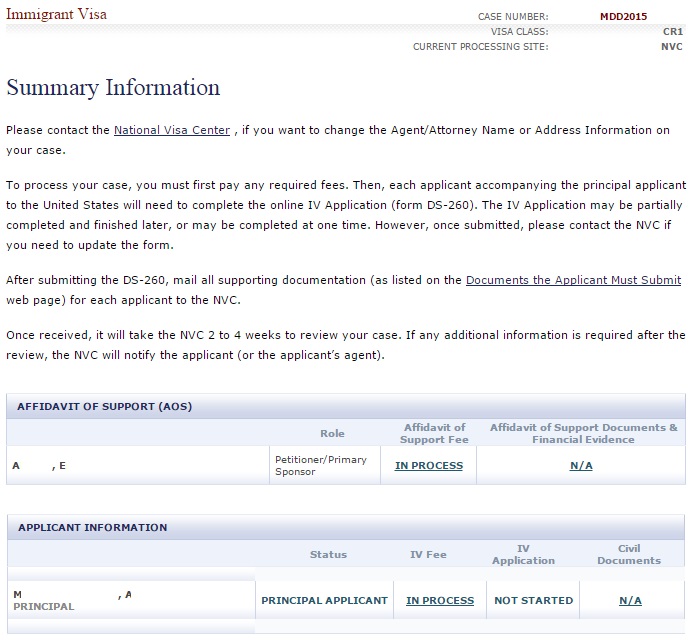The image size is (694, 643).
Task: Click the CASE NUMBER label
Action: (513, 17)
